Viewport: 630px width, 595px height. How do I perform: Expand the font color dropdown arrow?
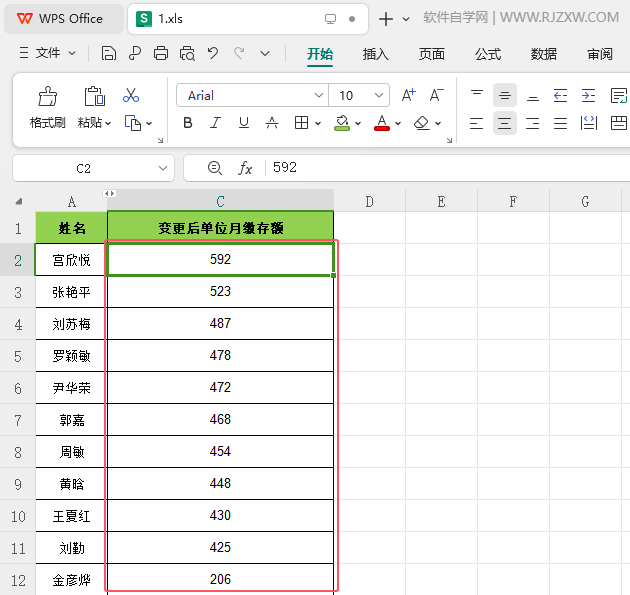click(398, 123)
